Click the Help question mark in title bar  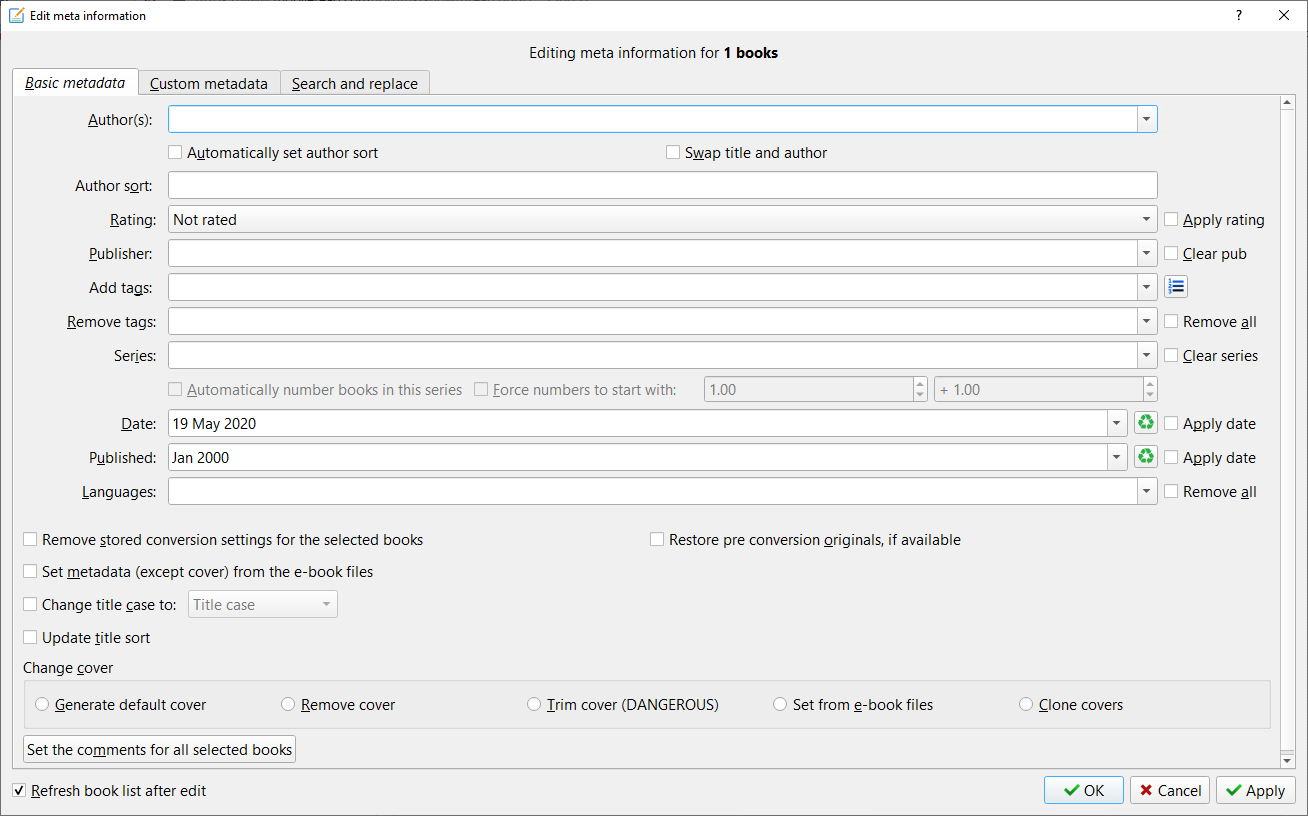coord(1239,15)
